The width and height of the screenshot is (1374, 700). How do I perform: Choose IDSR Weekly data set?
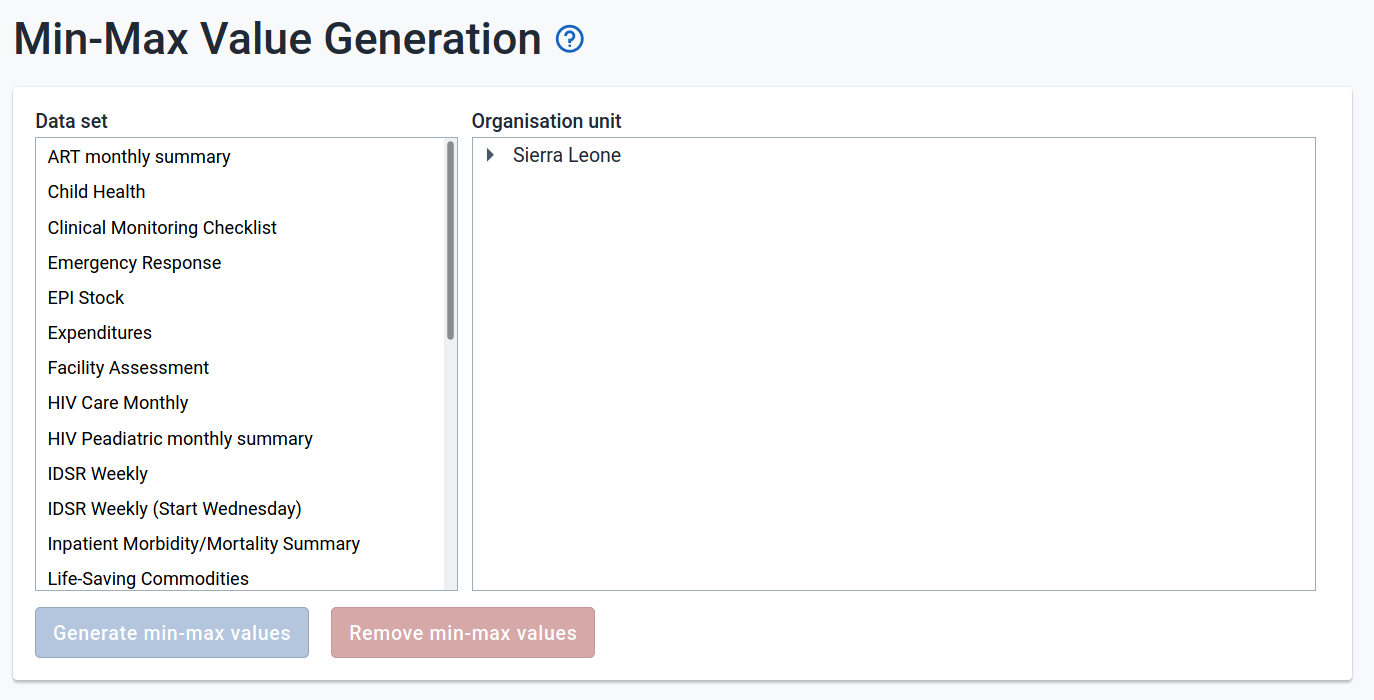(x=98, y=474)
